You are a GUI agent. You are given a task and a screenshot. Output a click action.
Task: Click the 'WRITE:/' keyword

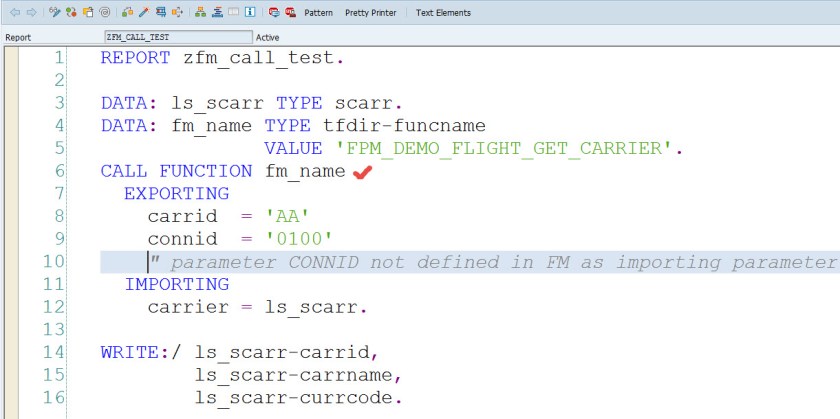(x=141, y=352)
